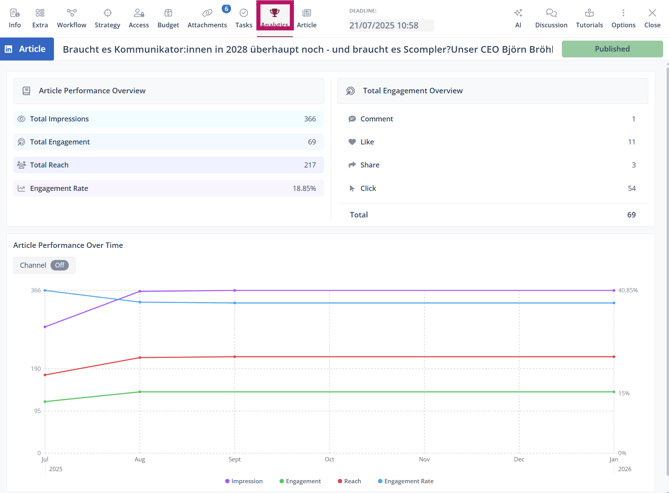Switch to the Analytics tab
Image resolution: width=669 pixels, height=493 pixels.
(274, 17)
